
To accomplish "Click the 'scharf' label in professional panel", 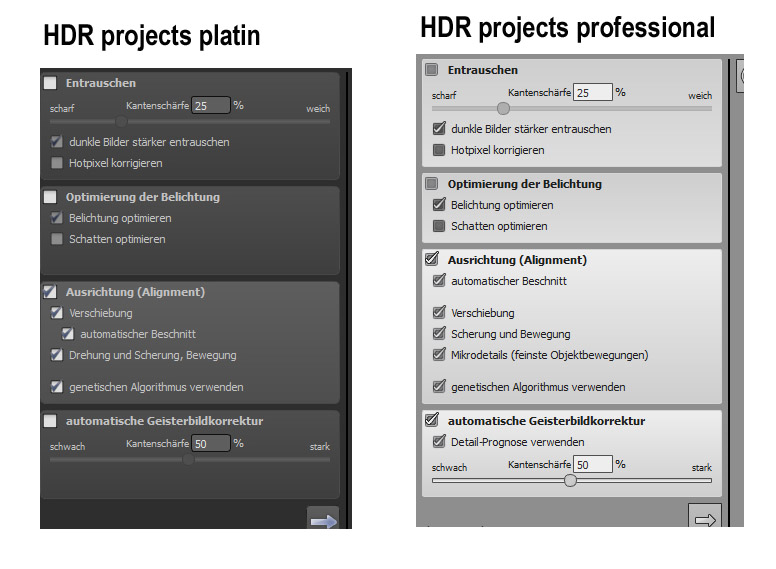I will 444,95.
